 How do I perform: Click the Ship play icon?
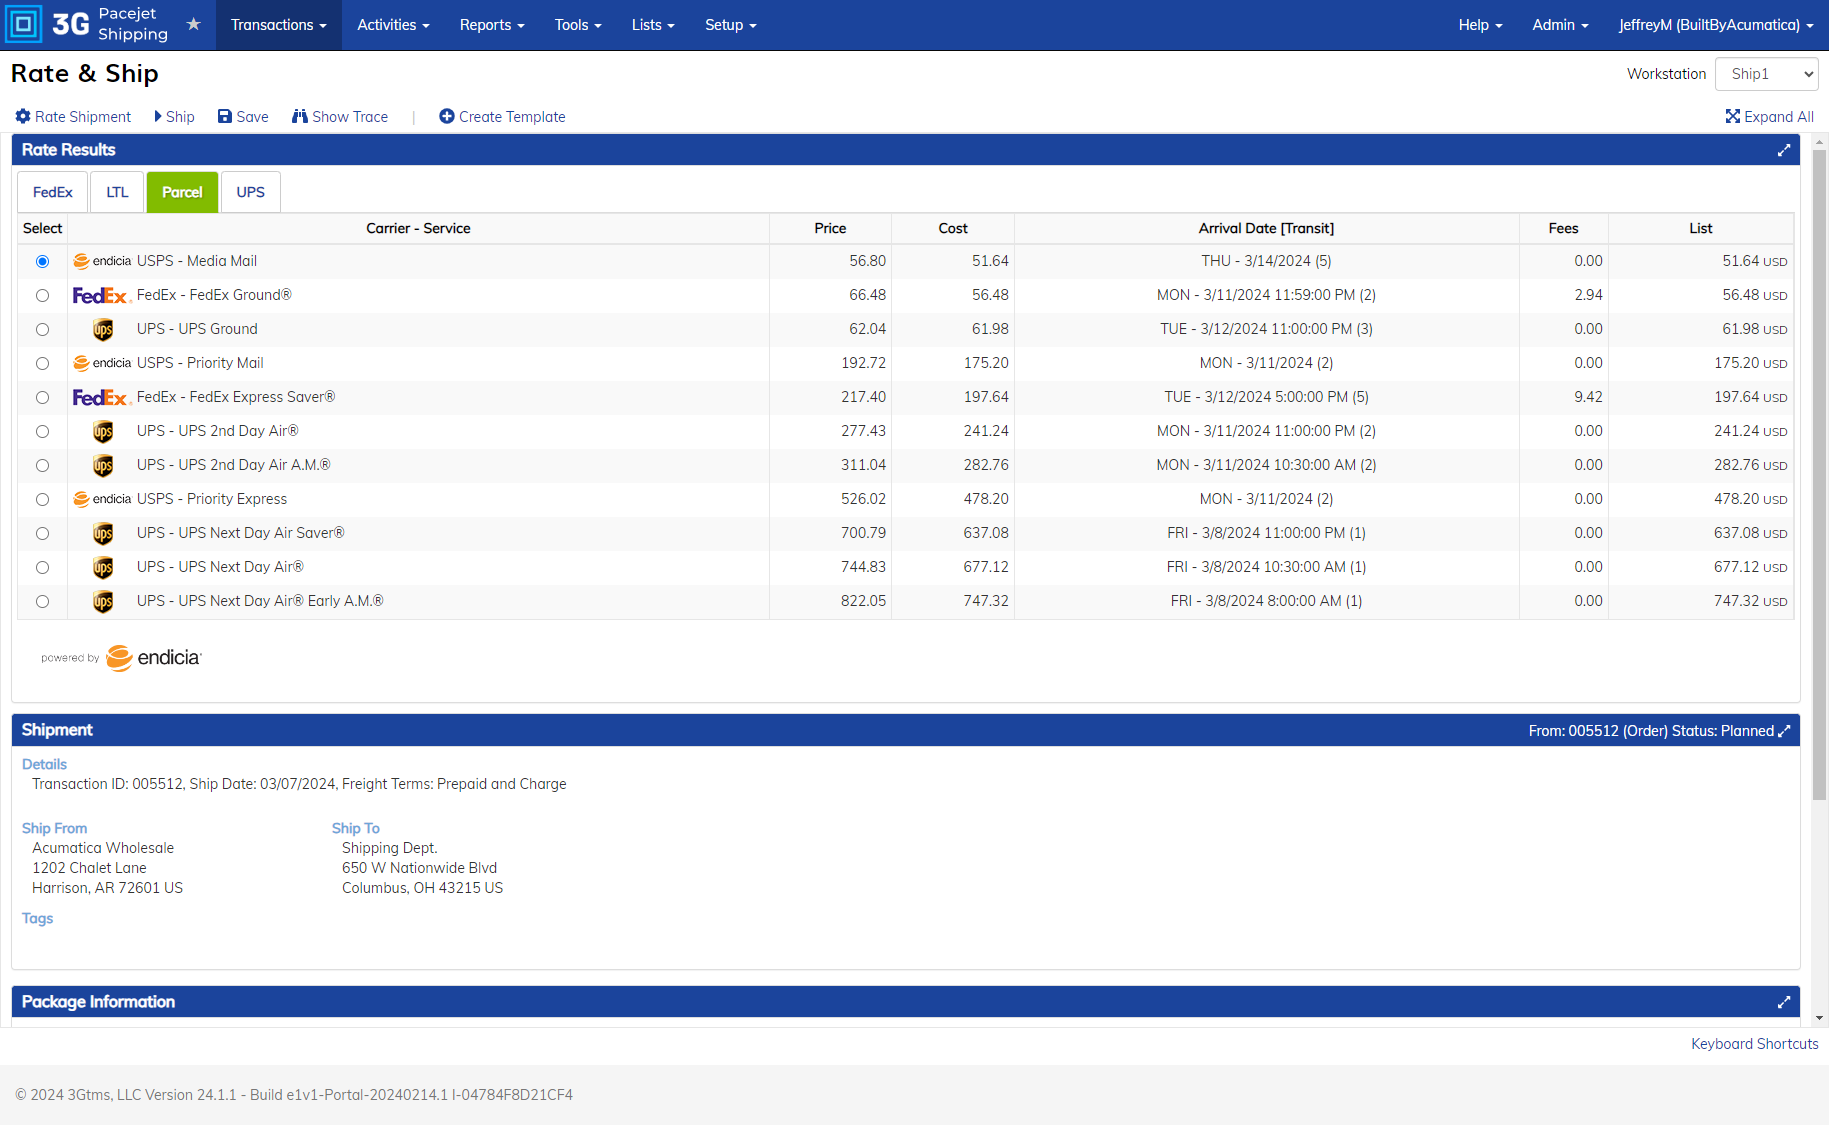click(x=158, y=116)
